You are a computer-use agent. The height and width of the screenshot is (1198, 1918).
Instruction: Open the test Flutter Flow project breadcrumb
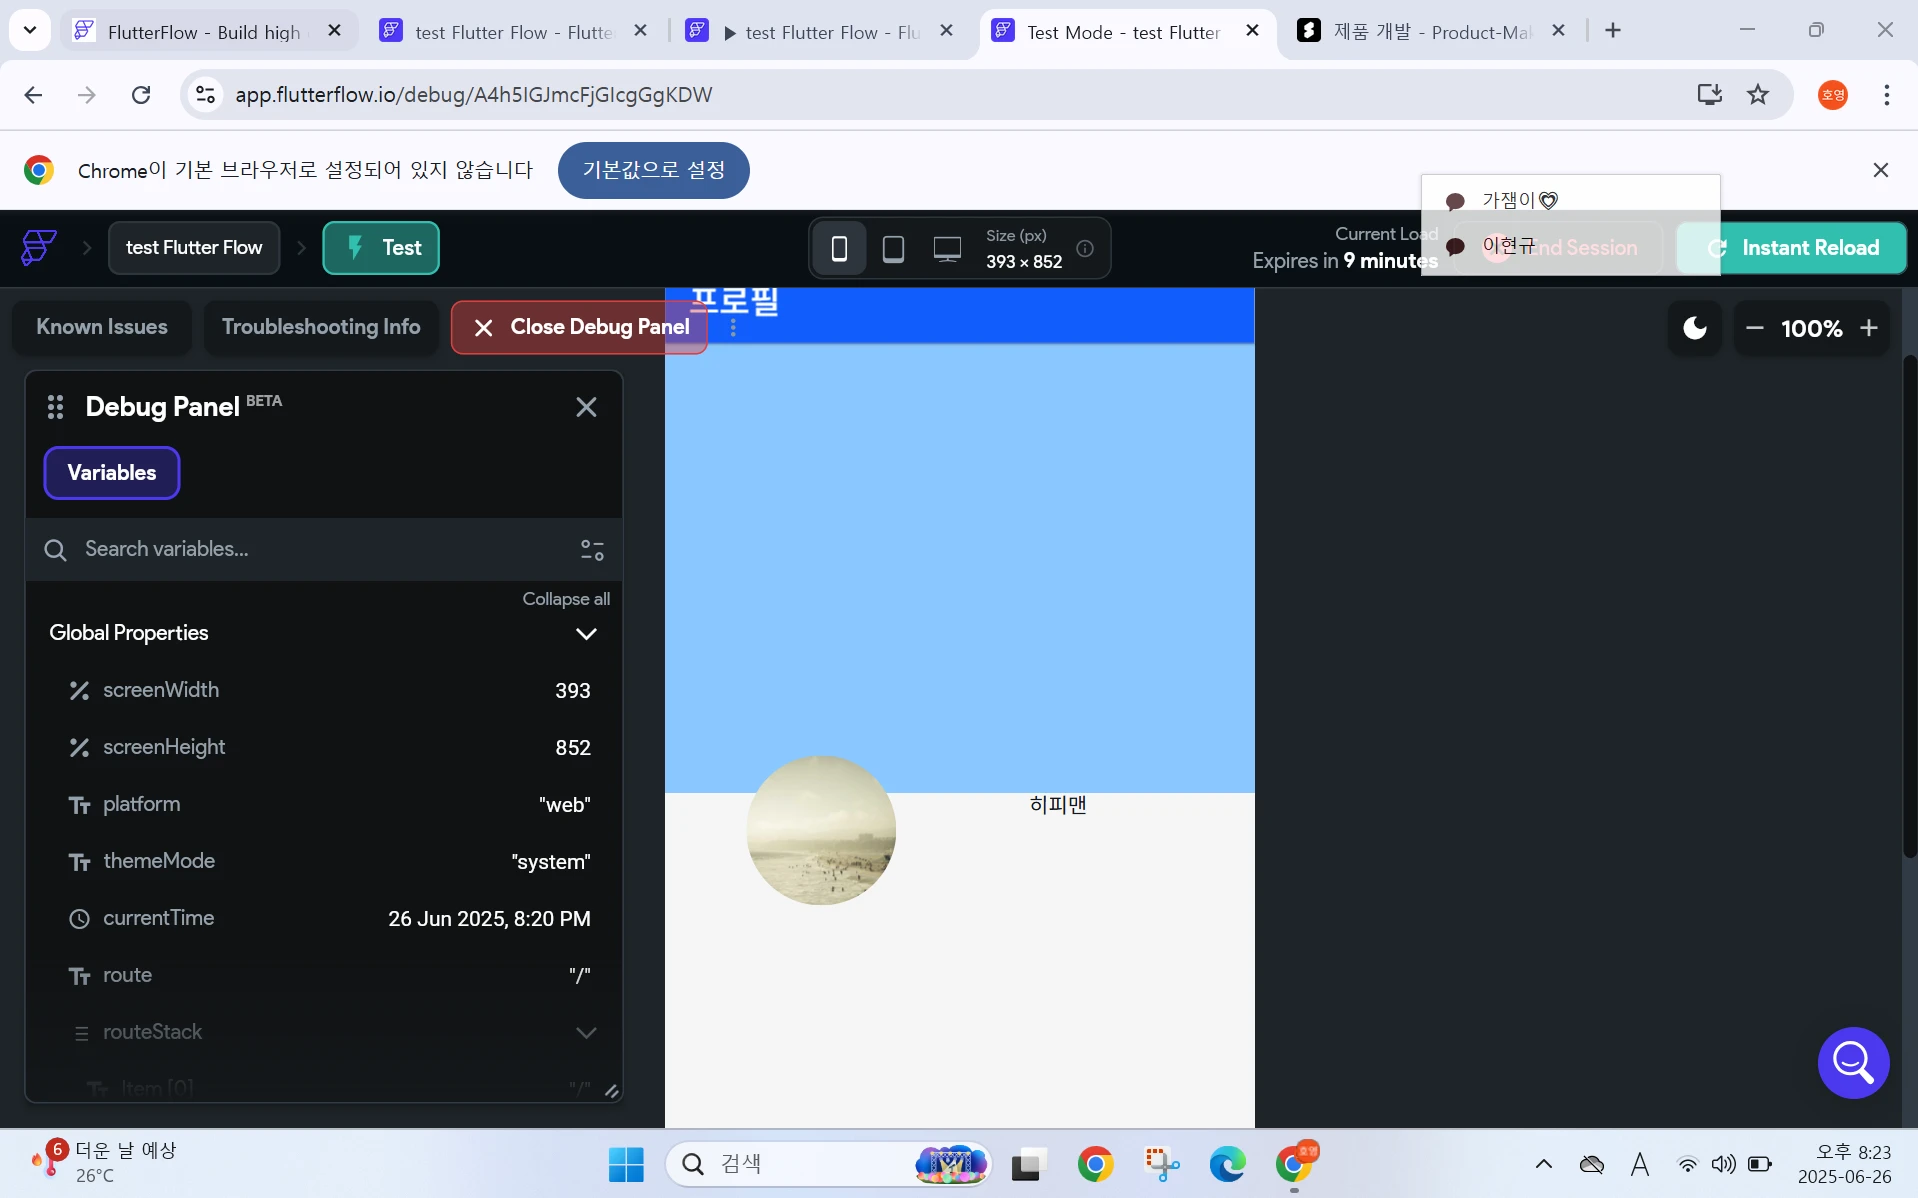(194, 248)
